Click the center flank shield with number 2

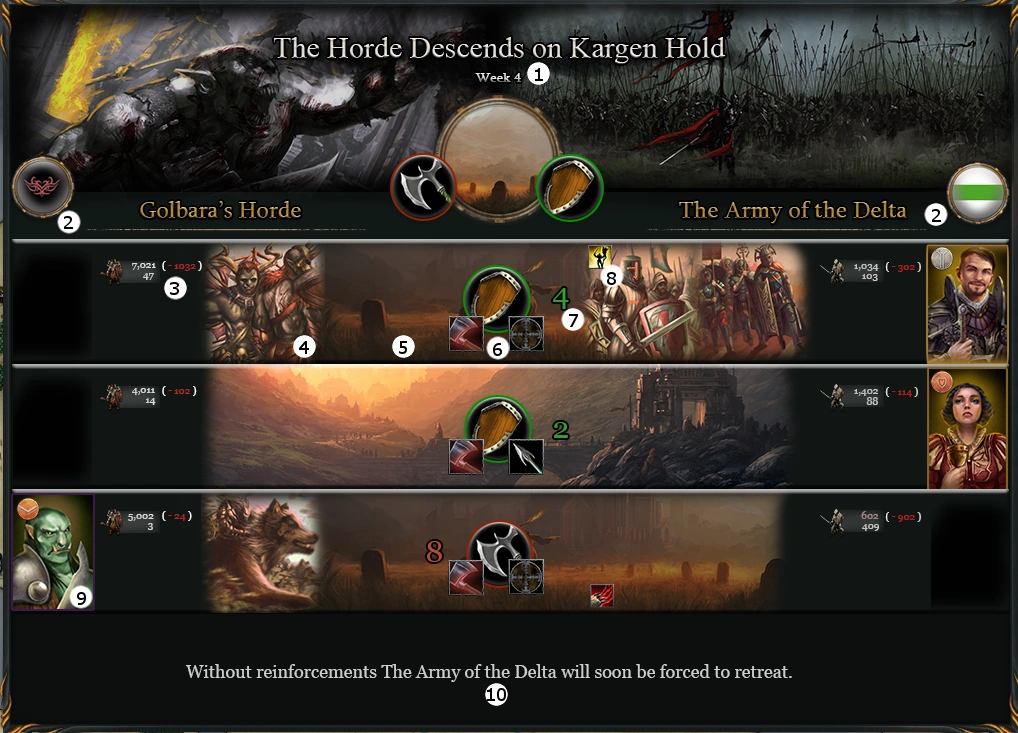pyautogui.click(x=497, y=429)
